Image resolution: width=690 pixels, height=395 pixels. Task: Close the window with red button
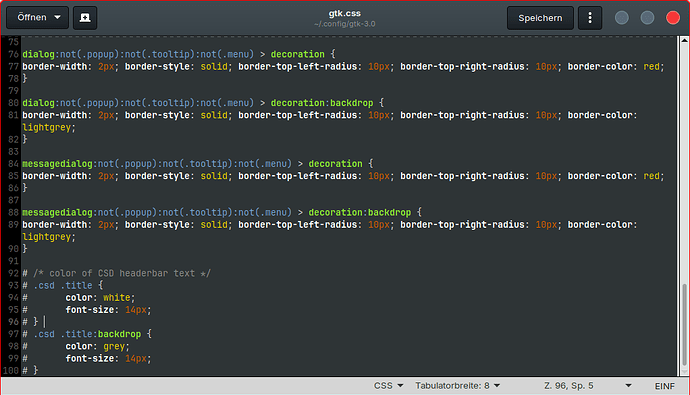[672, 18]
